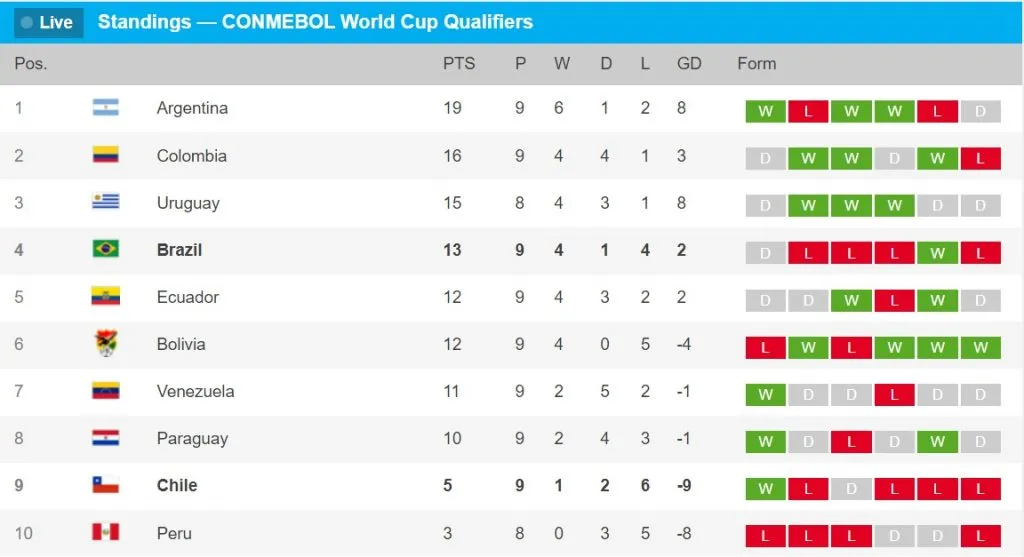The width and height of the screenshot is (1024, 557).
Task: Open the Brazil team link
Action: pyautogui.click(x=179, y=249)
